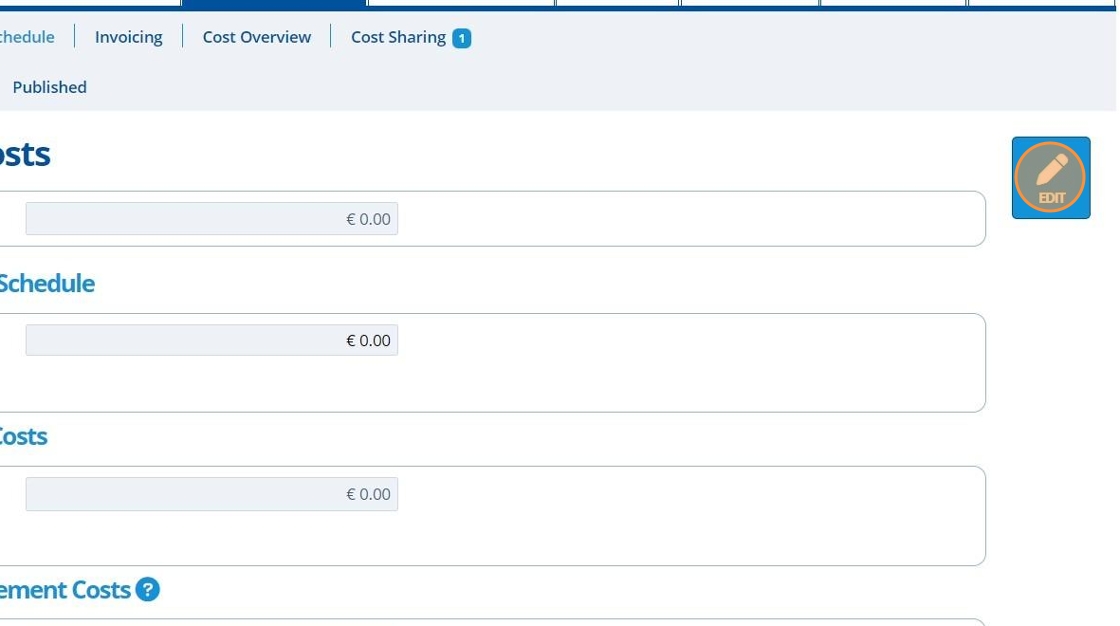Click the Cost Sharing notification badge
The width and height of the screenshot is (1120, 626).
[x=461, y=38]
